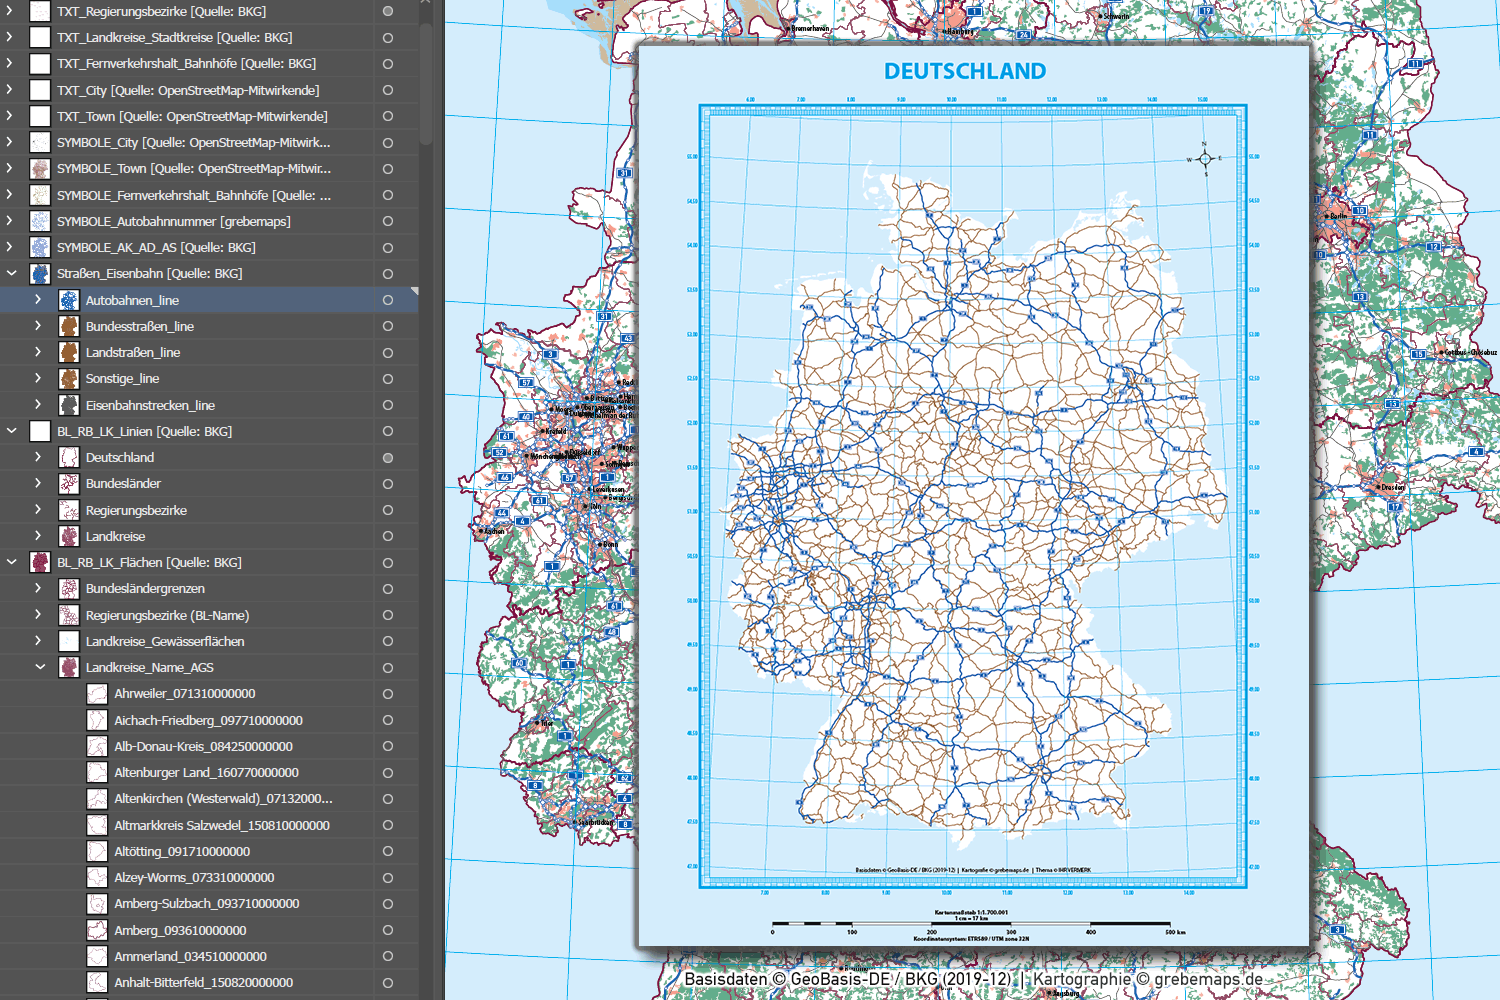This screenshot has height=1000, width=1500.
Task: Click the Autobahnen_line layer thumbnail
Action: click(69, 300)
